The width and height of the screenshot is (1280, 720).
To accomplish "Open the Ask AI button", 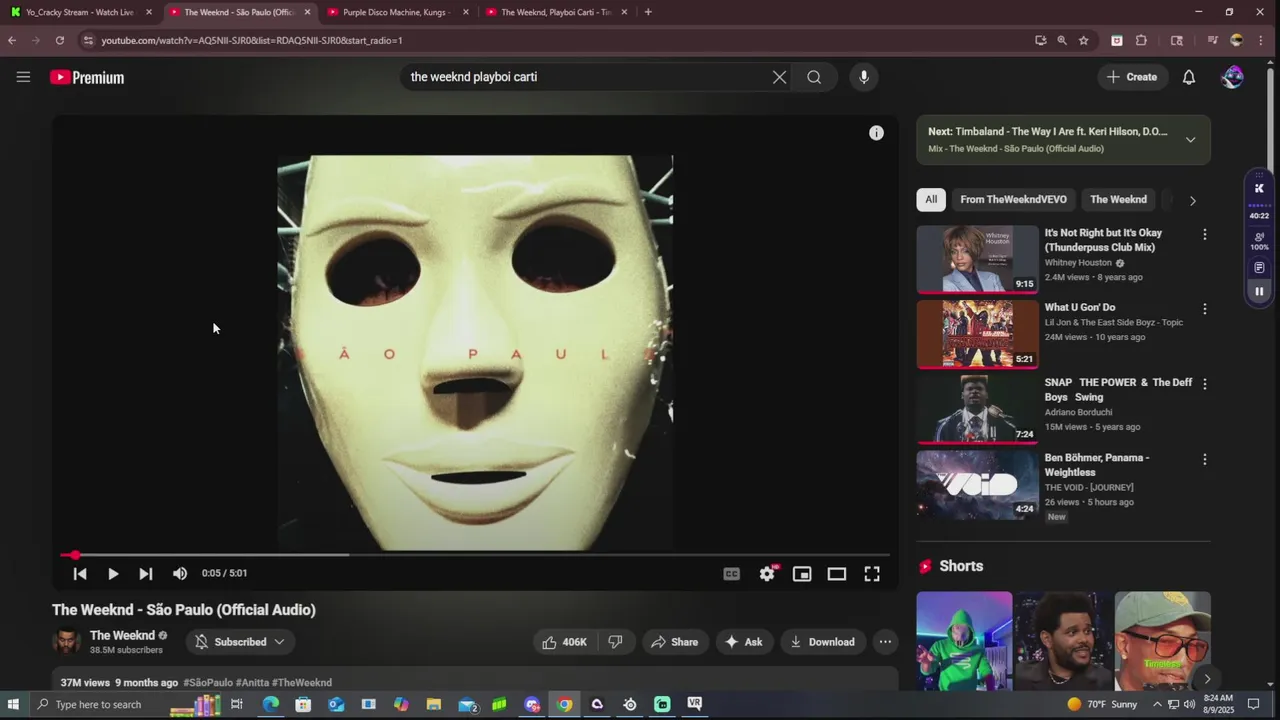I will pyautogui.click(x=744, y=642).
